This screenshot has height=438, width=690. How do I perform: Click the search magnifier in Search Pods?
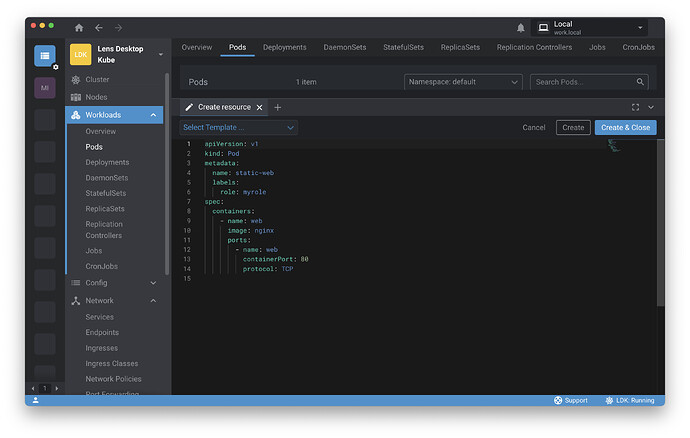(640, 82)
